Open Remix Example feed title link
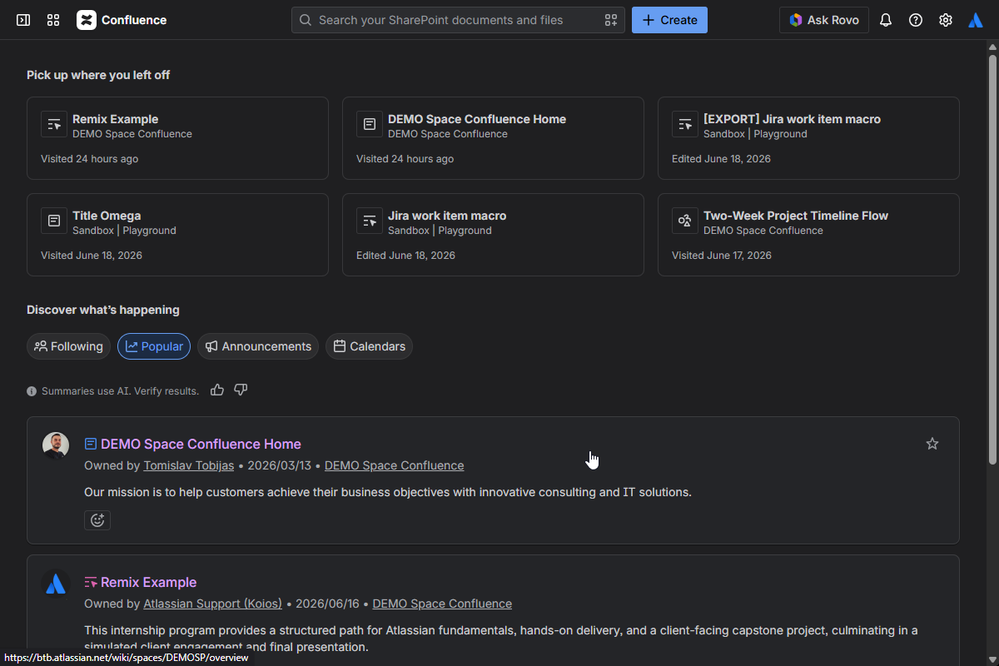The width and height of the screenshot is (999, 666). point(148,582)
